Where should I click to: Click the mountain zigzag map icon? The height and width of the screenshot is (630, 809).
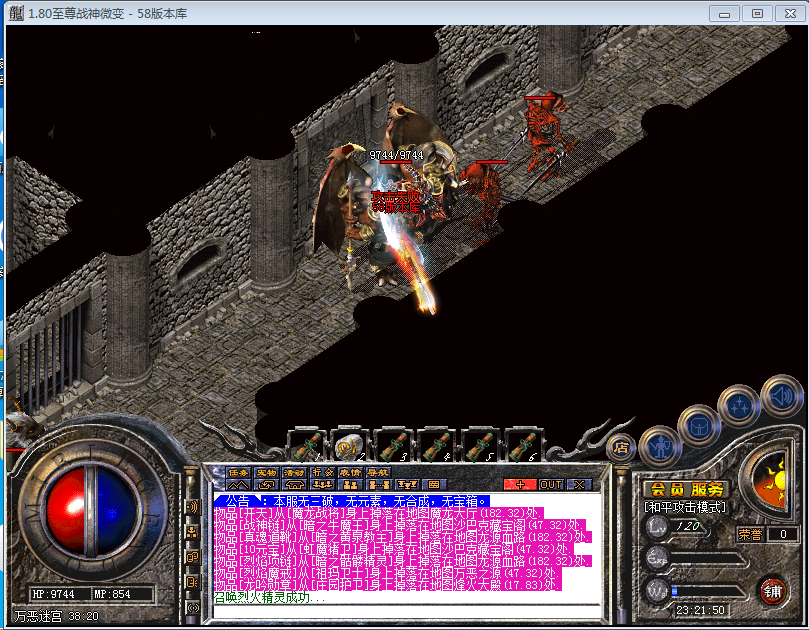[238, 484]
